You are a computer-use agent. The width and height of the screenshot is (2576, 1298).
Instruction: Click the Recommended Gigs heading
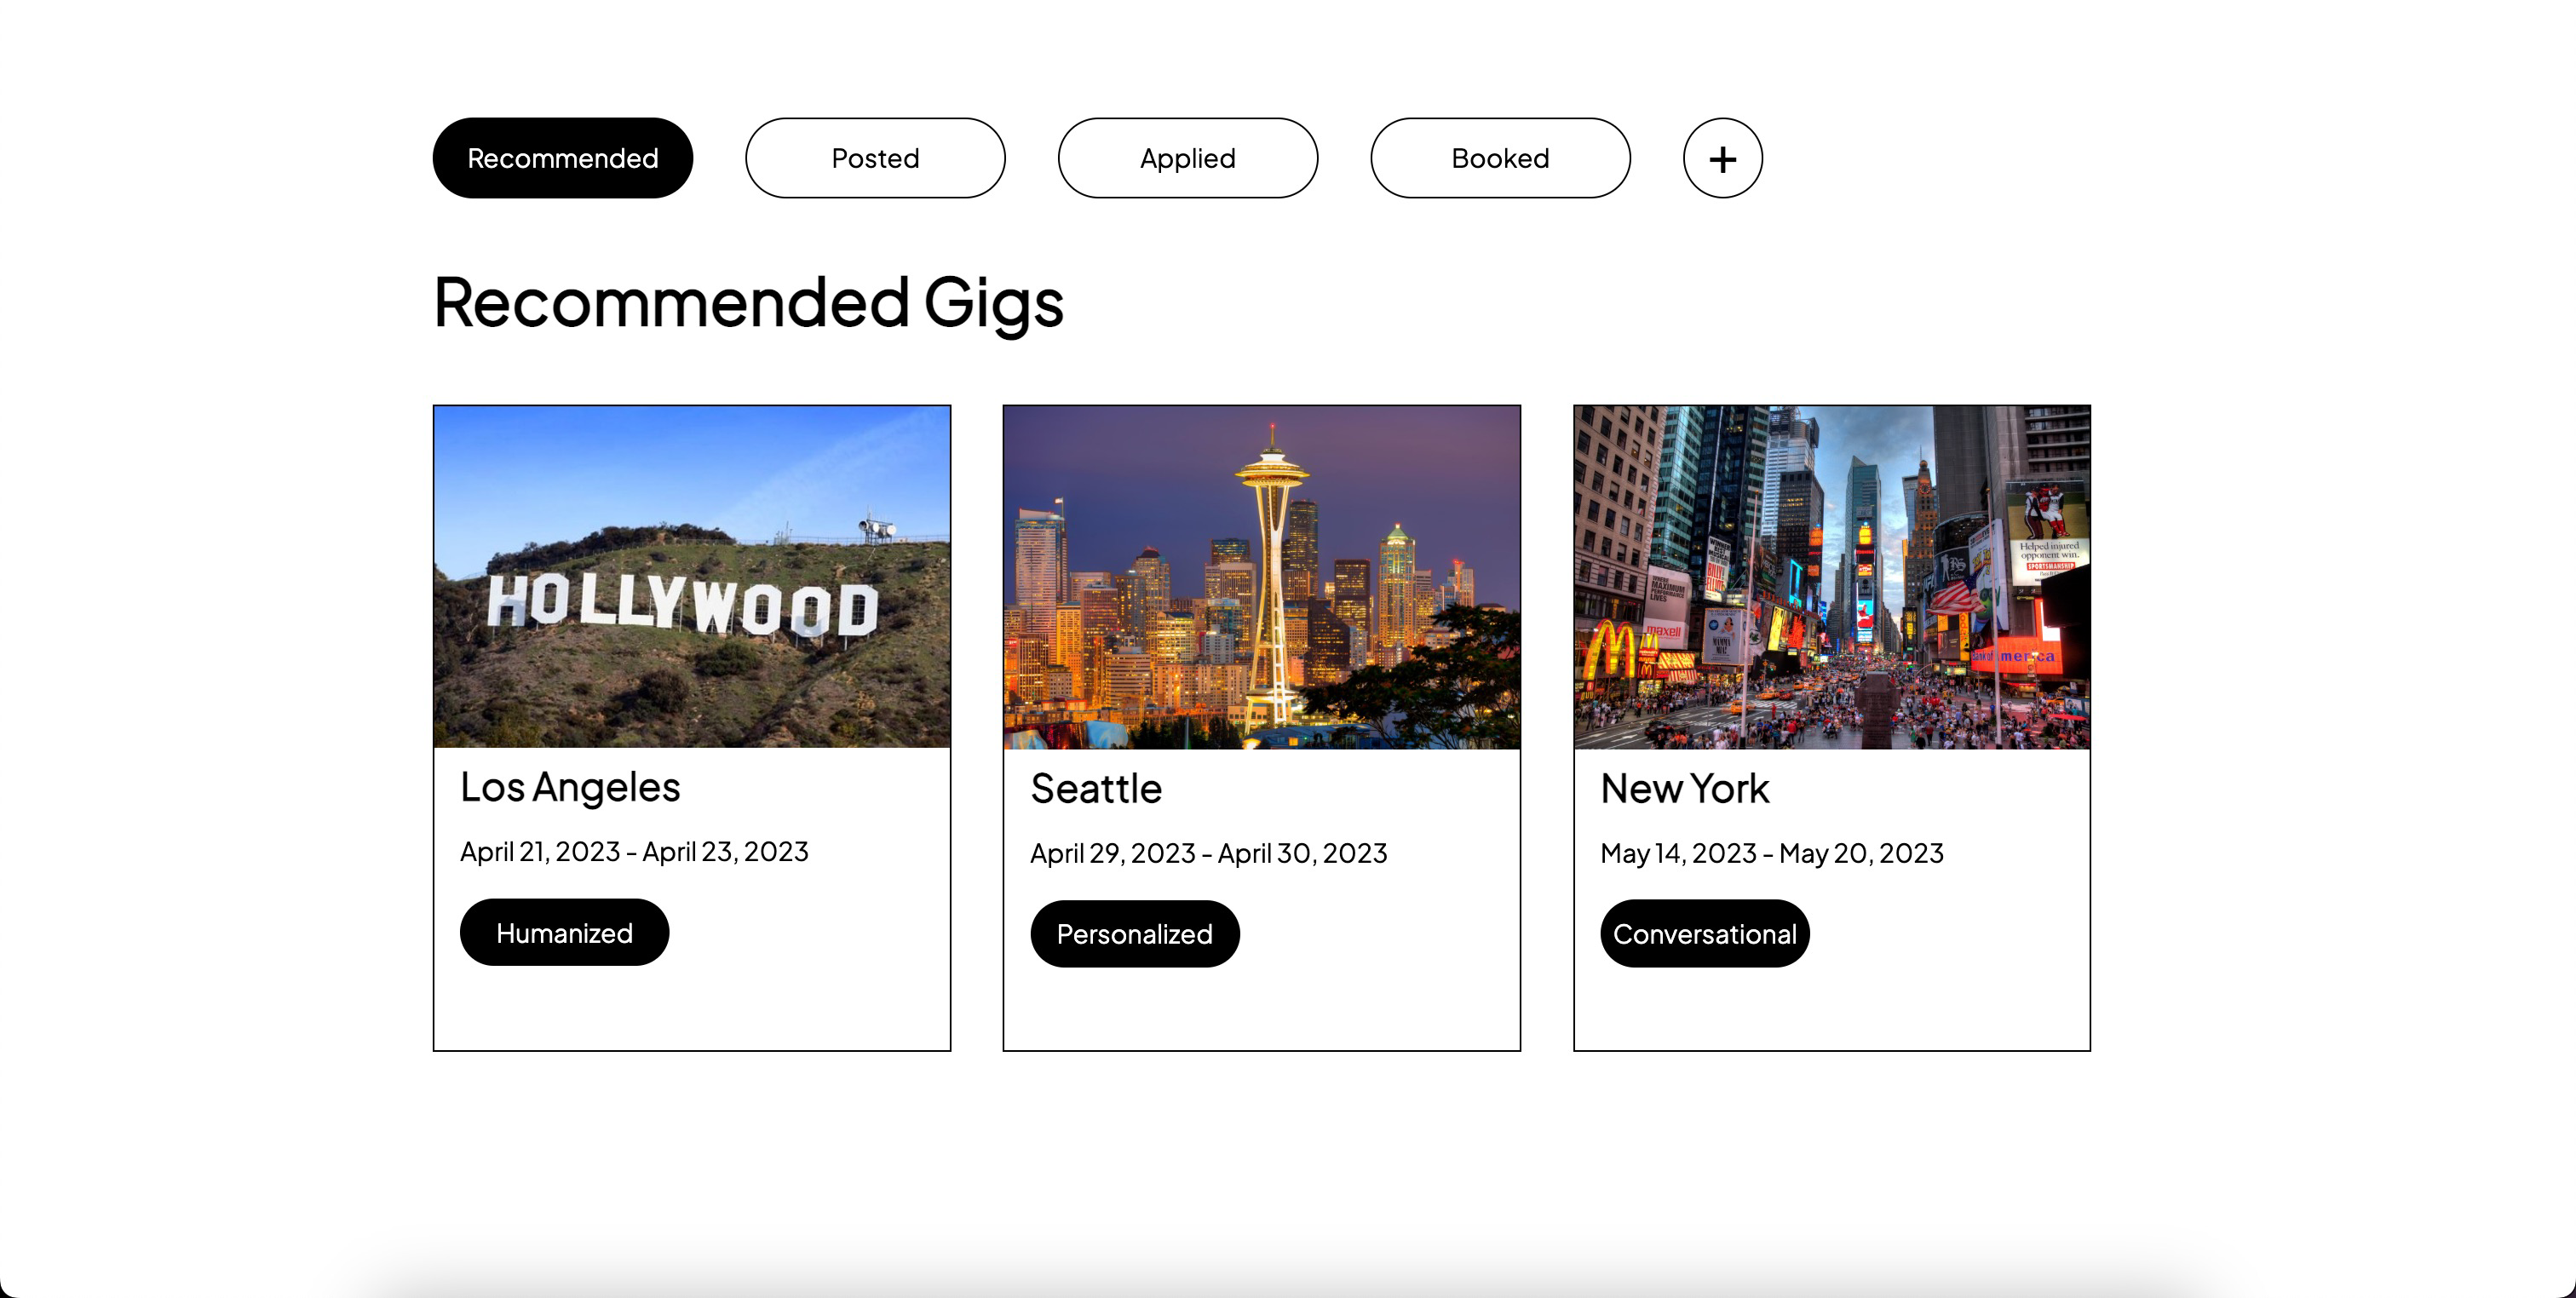748,302
